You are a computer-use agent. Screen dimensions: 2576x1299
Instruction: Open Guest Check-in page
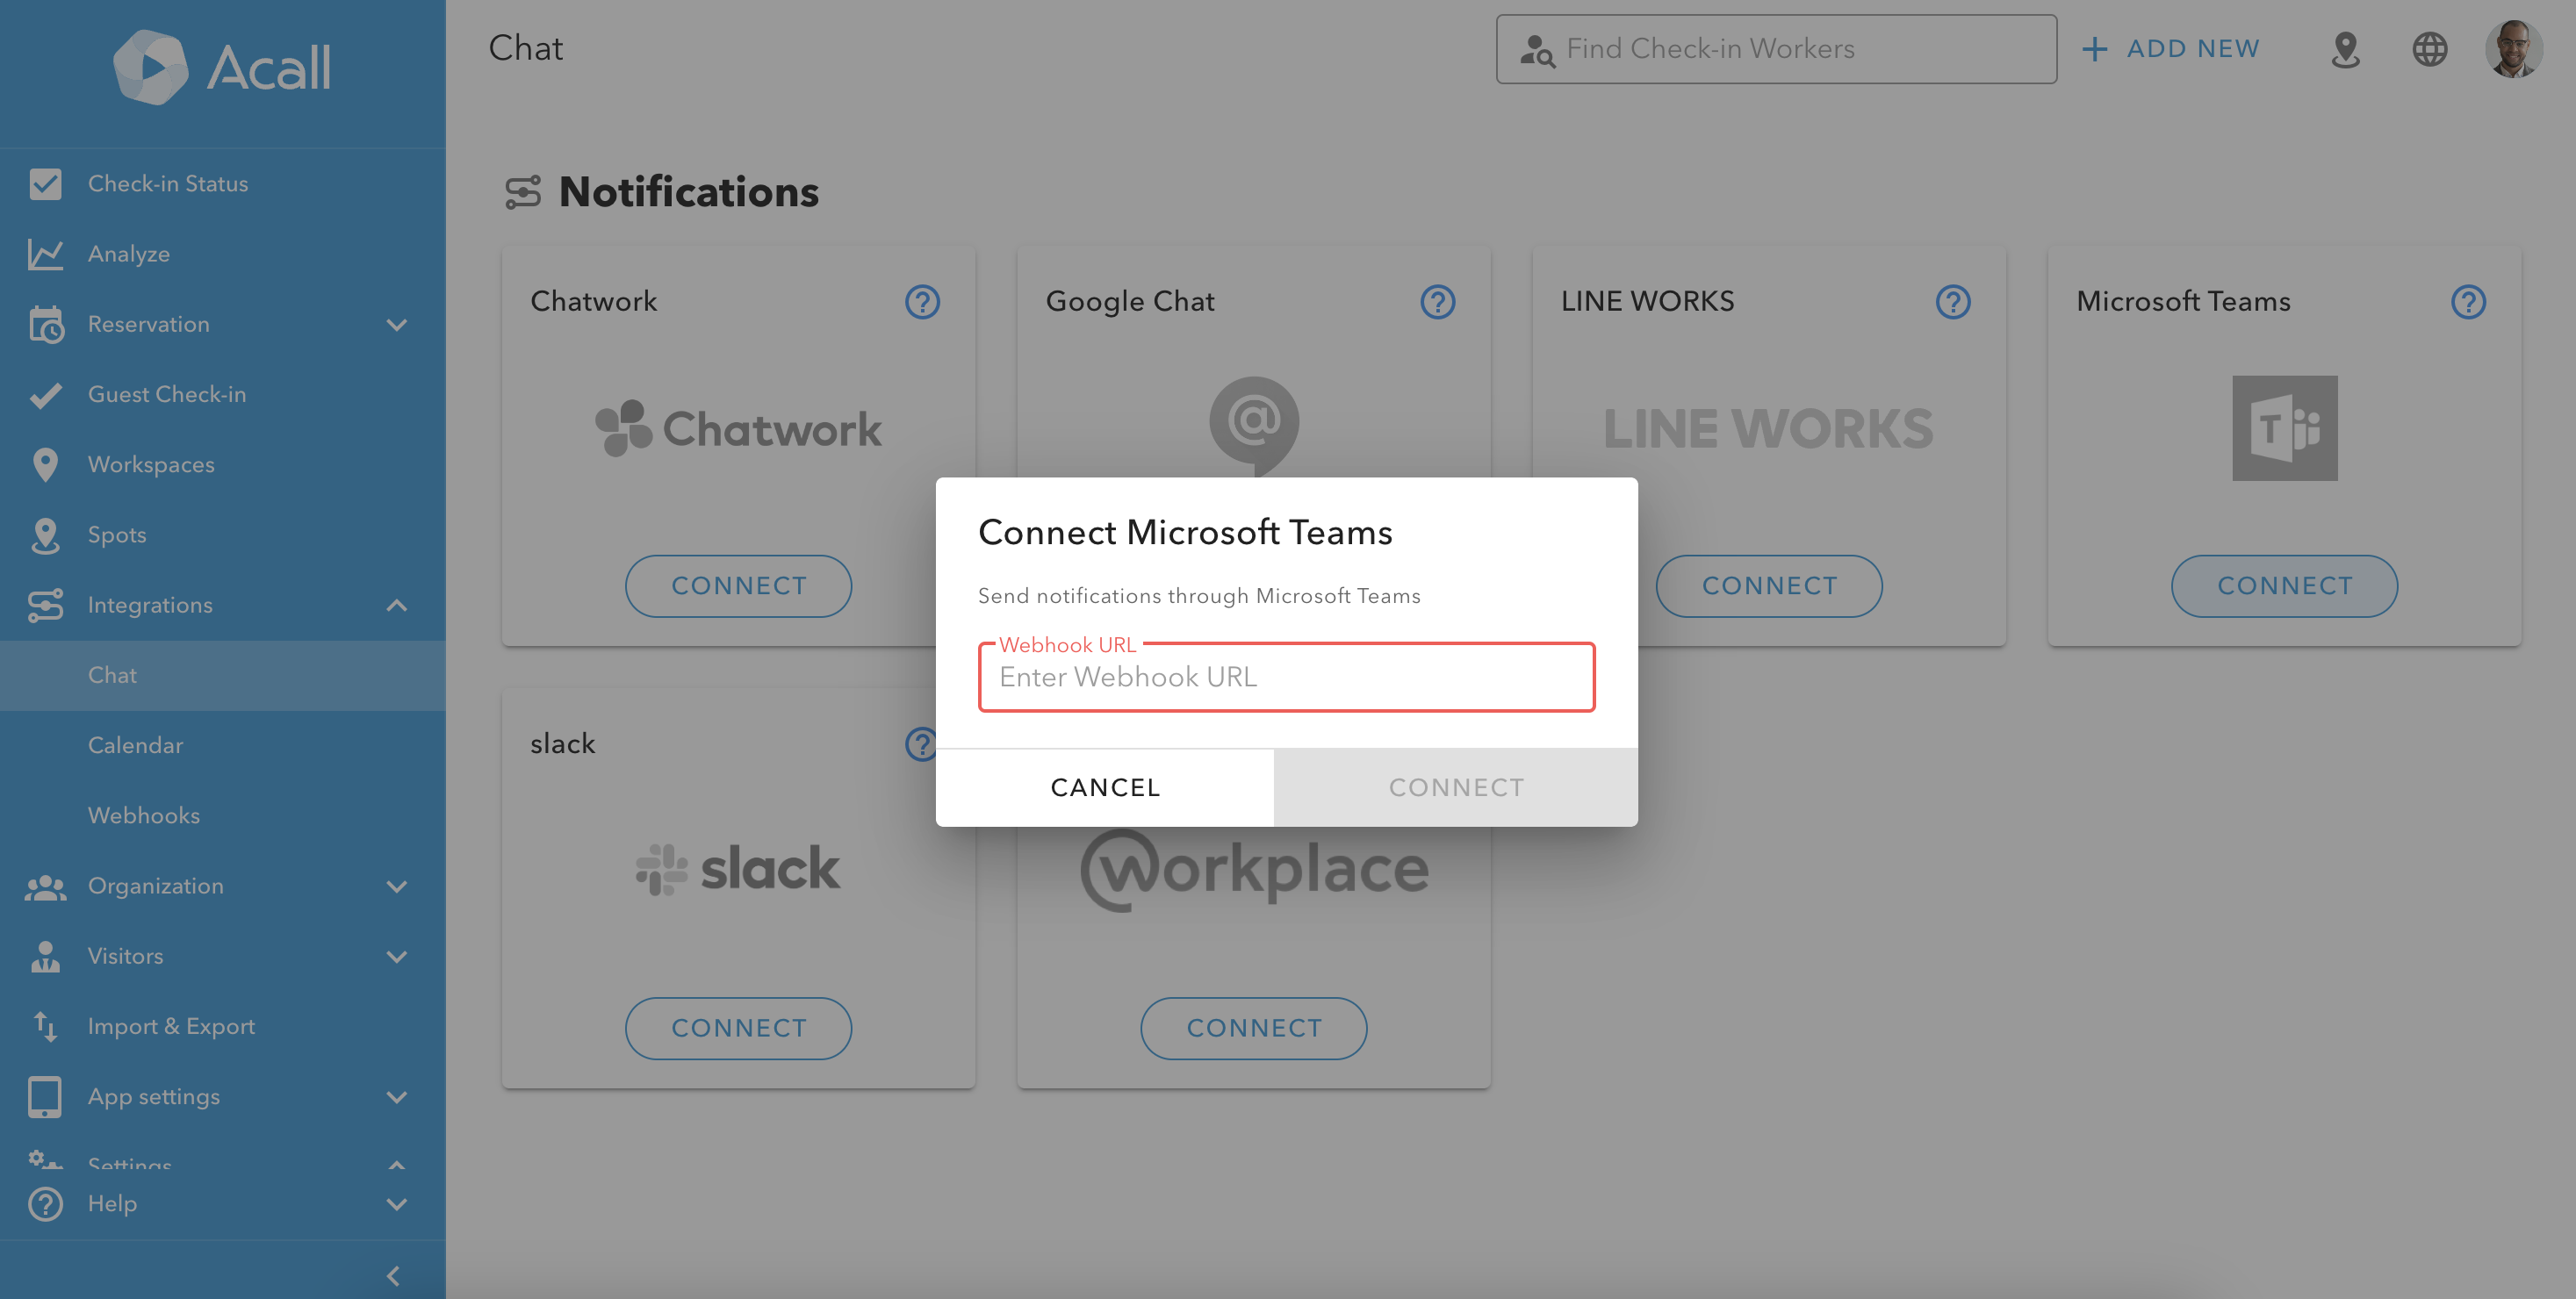(223, 395)
